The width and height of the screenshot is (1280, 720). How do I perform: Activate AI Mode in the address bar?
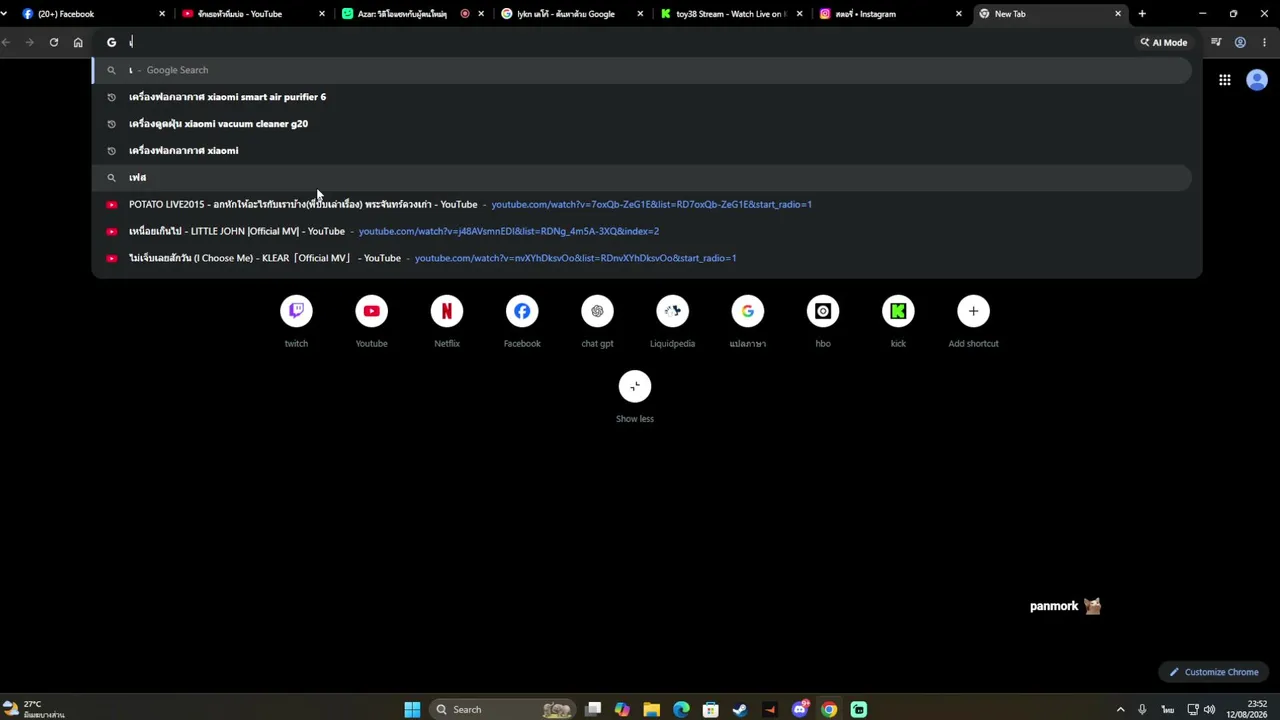tap(1163, 42)
